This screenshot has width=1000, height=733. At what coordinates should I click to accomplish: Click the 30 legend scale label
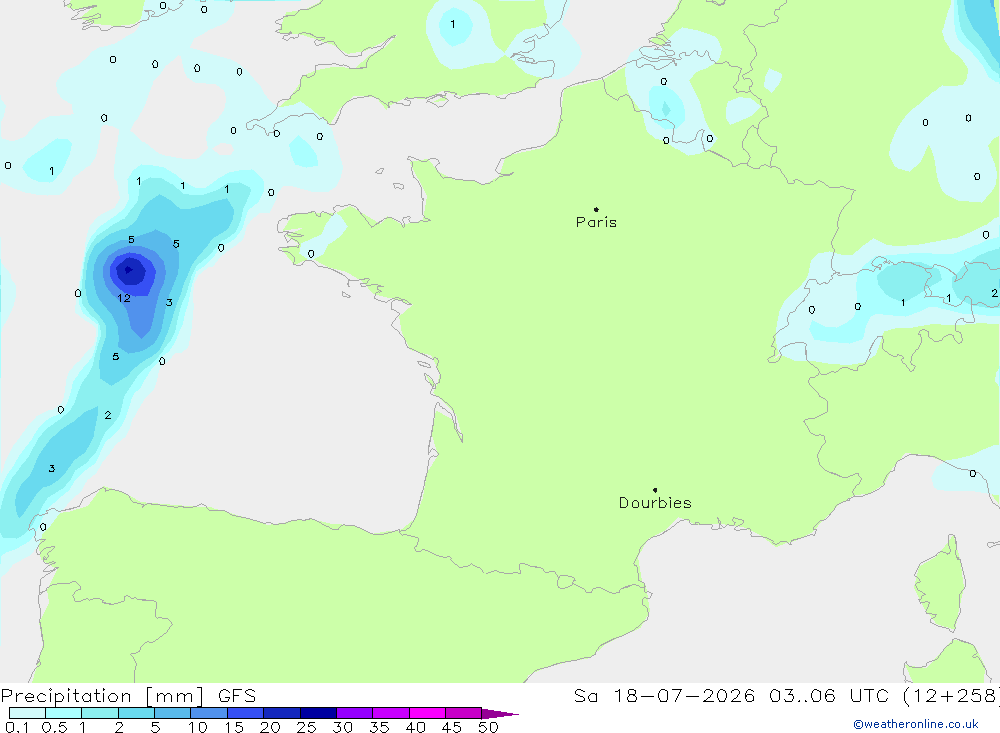click(x=342, y=727)
